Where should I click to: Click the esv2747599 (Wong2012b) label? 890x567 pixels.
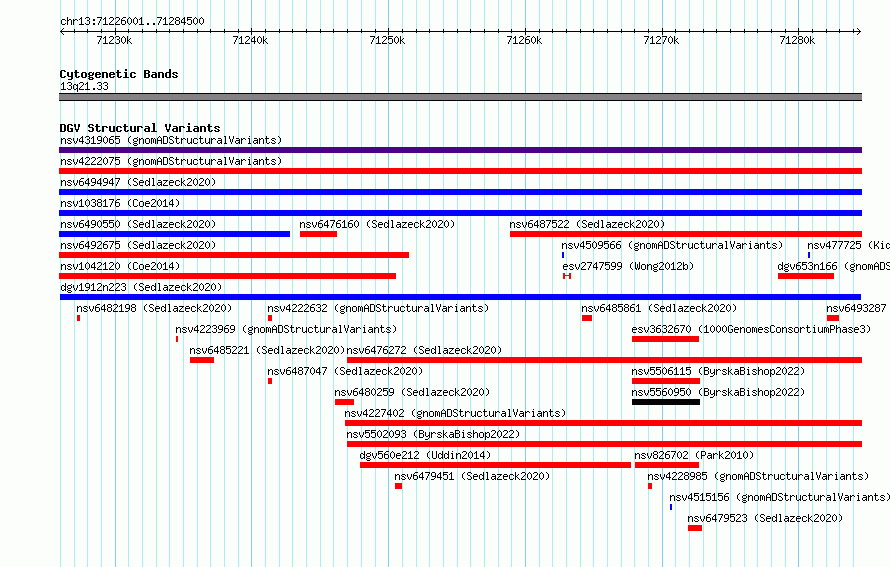point(628,266)
